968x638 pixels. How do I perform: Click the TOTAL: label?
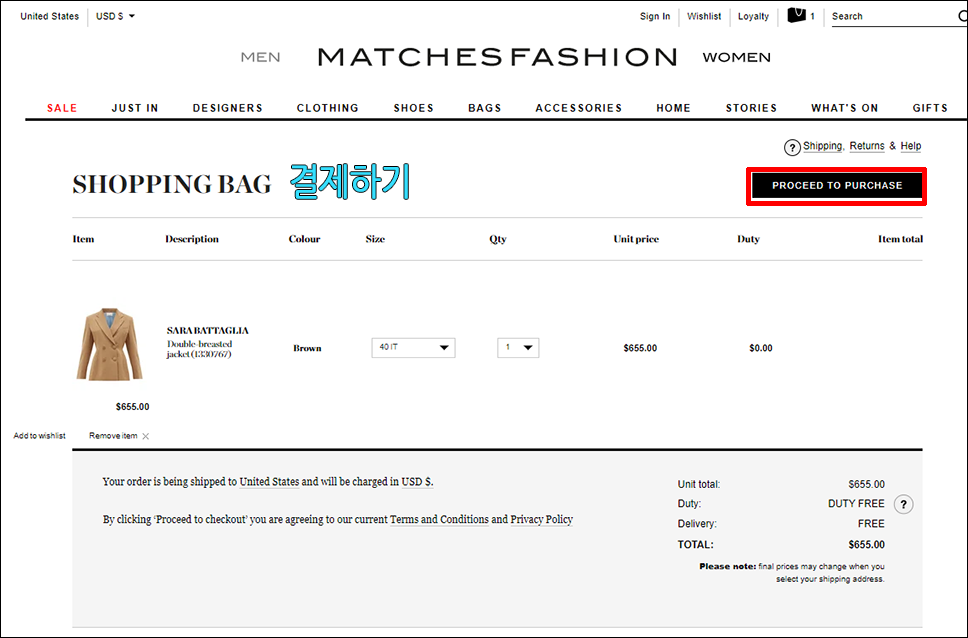(695, 545)
